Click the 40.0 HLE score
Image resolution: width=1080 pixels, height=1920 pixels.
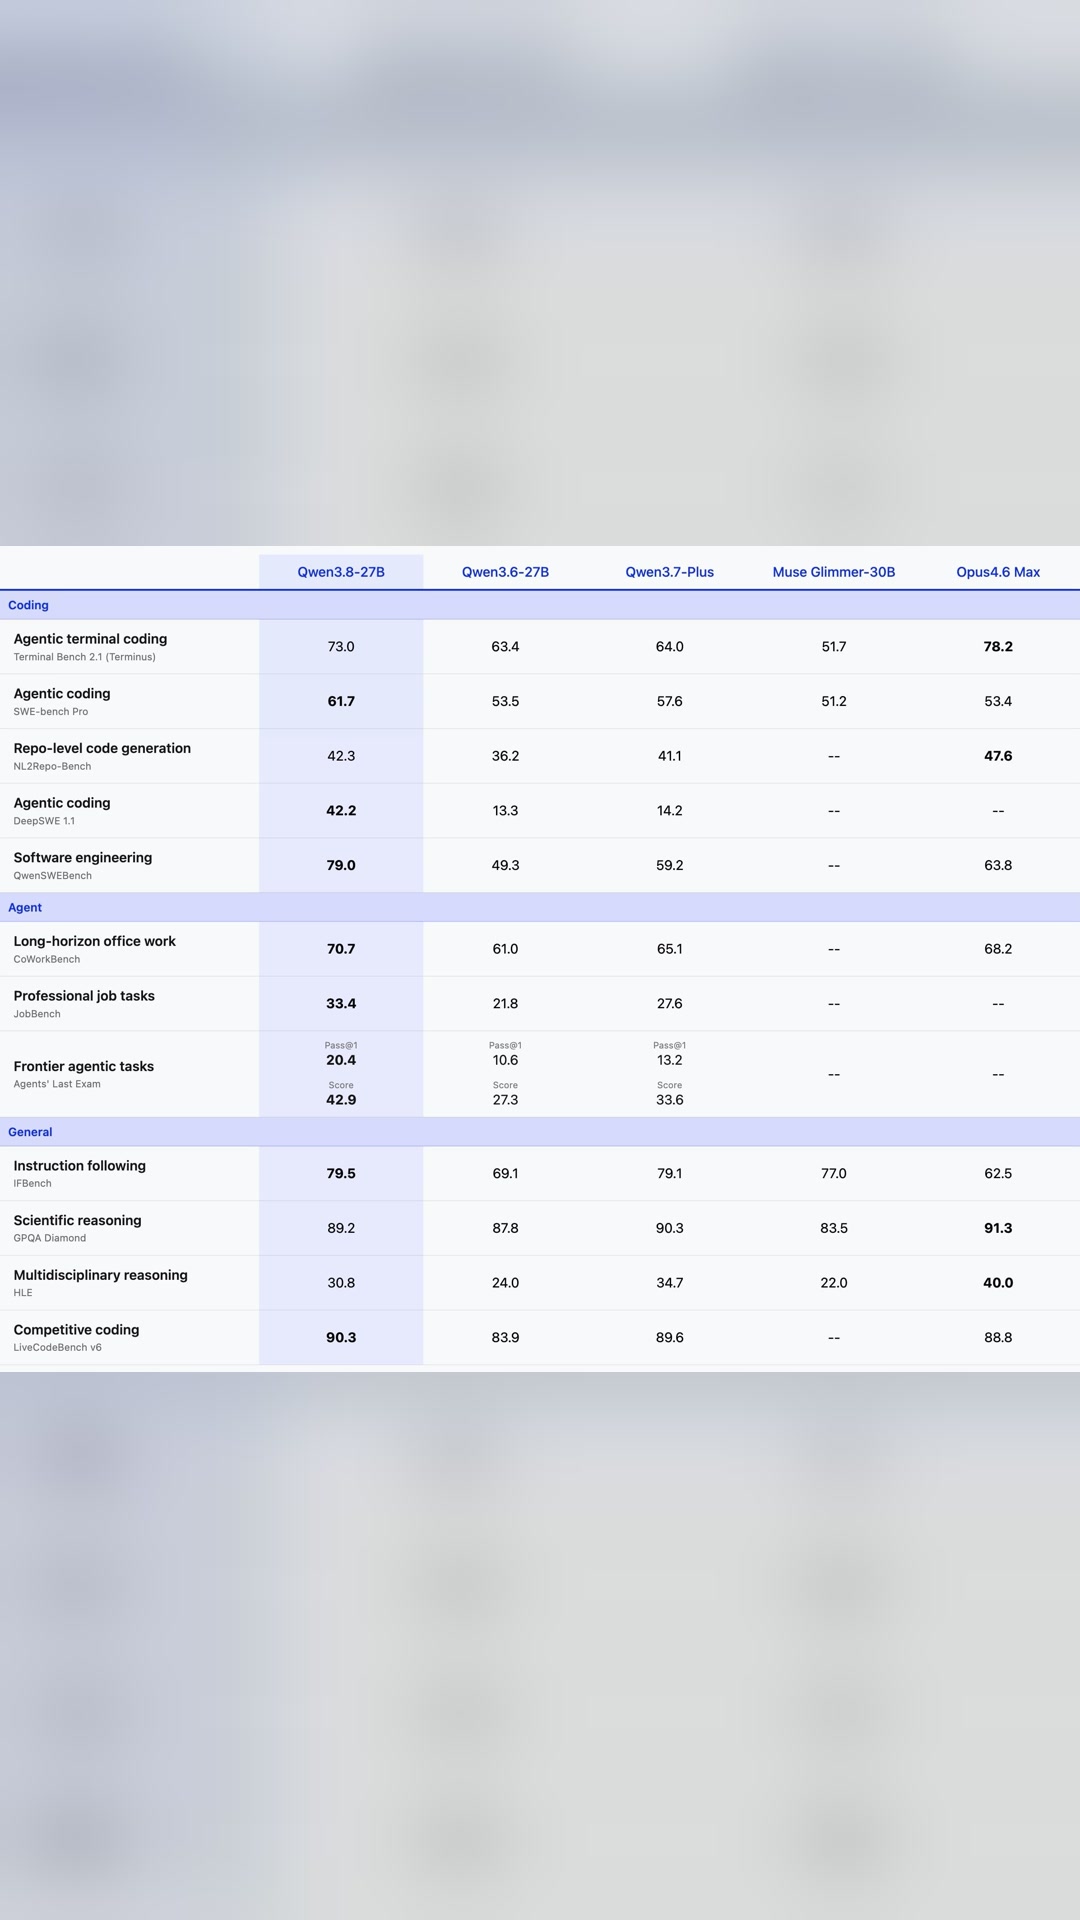click(998, 1283)
